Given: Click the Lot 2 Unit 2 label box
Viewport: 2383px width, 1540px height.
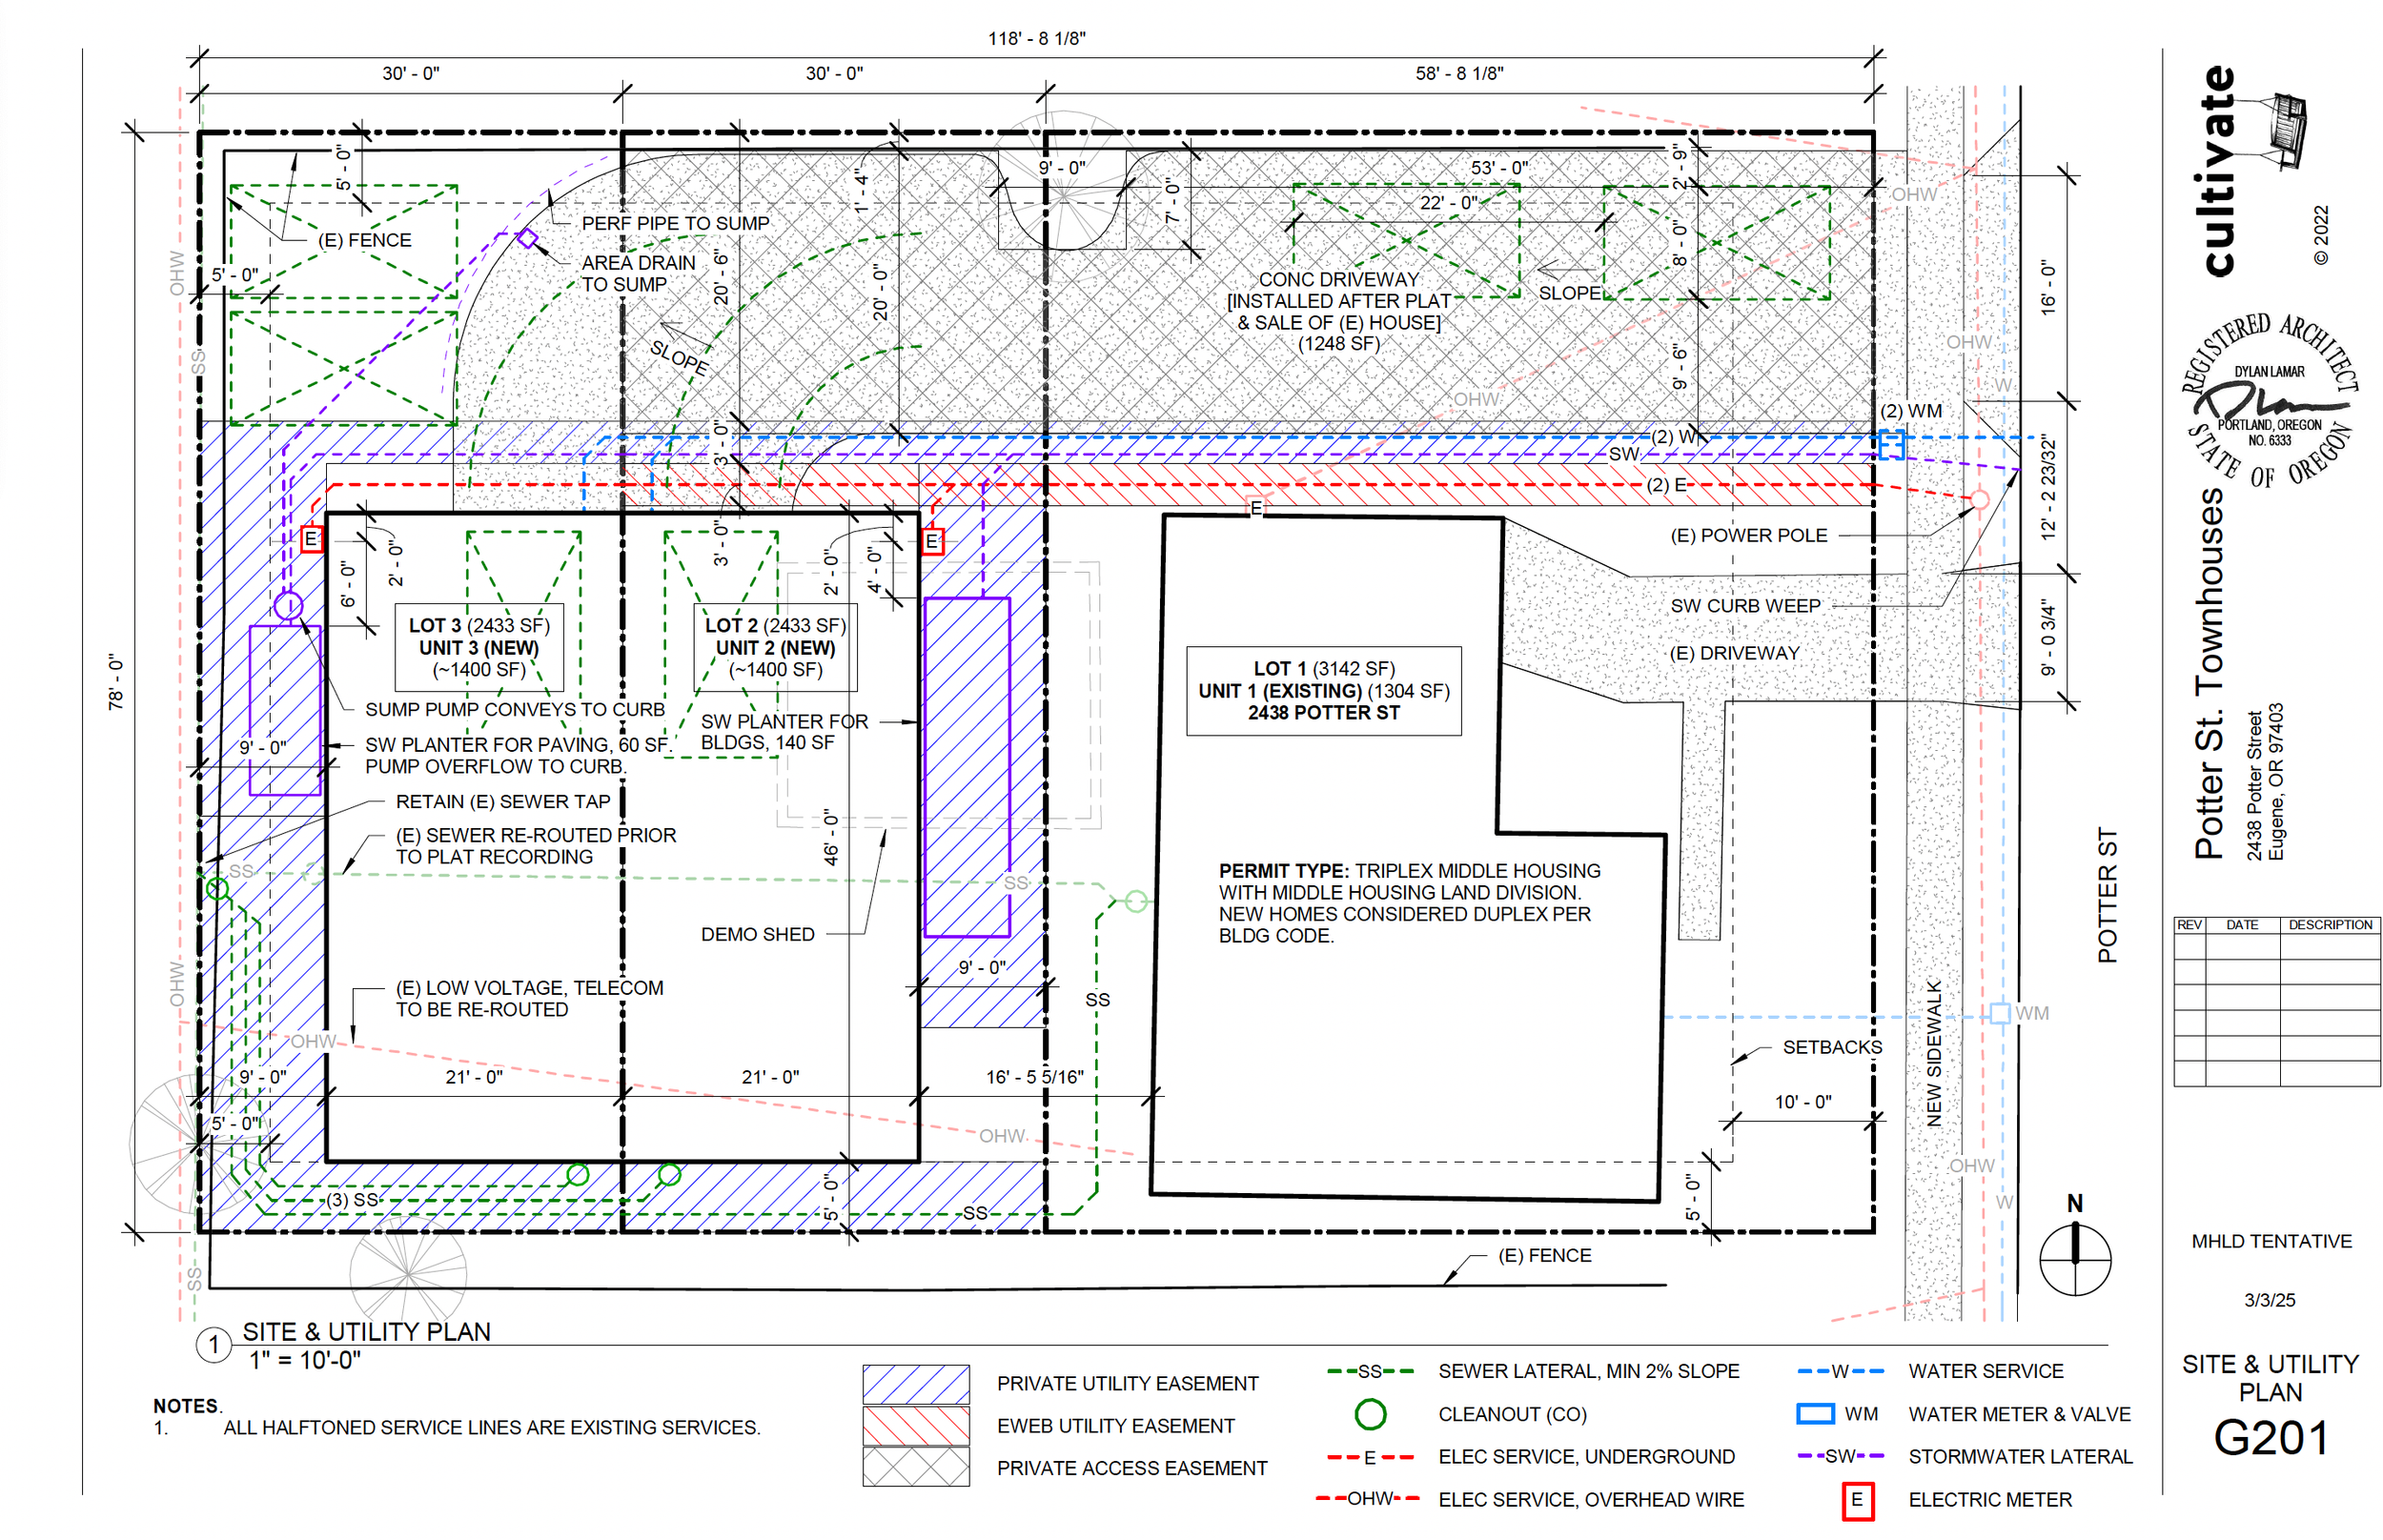Looking at the screenshot, I should [775, 647].
